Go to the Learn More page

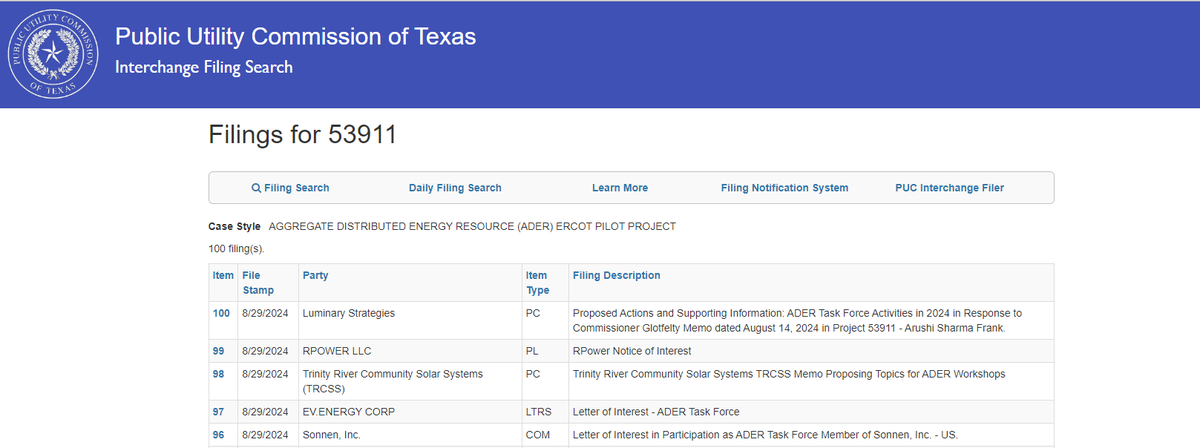click(620, 188)
